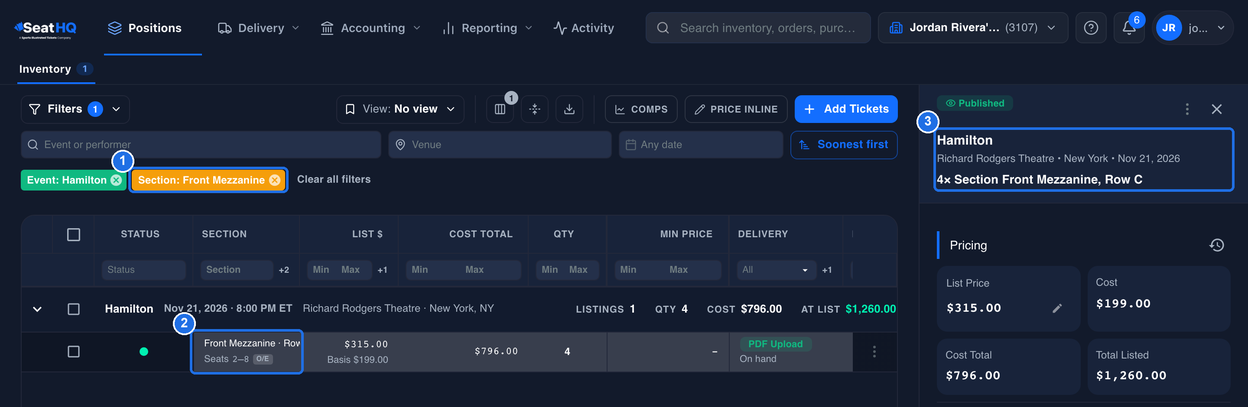Remove the Event: Hamilton filter chip
Screen dimensions: 1248x407
point(117,180)
